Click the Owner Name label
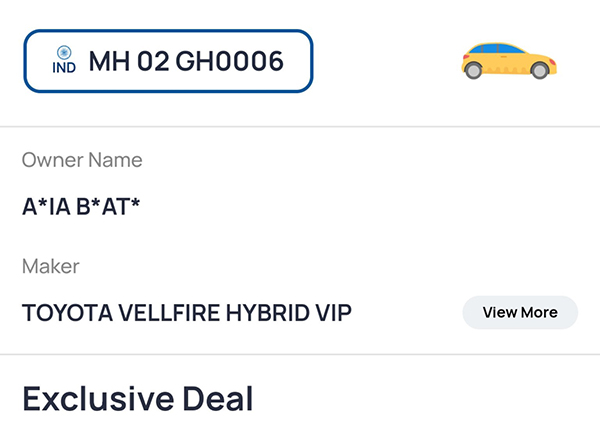This screenshot has height=433, width=600. (82, 160)
